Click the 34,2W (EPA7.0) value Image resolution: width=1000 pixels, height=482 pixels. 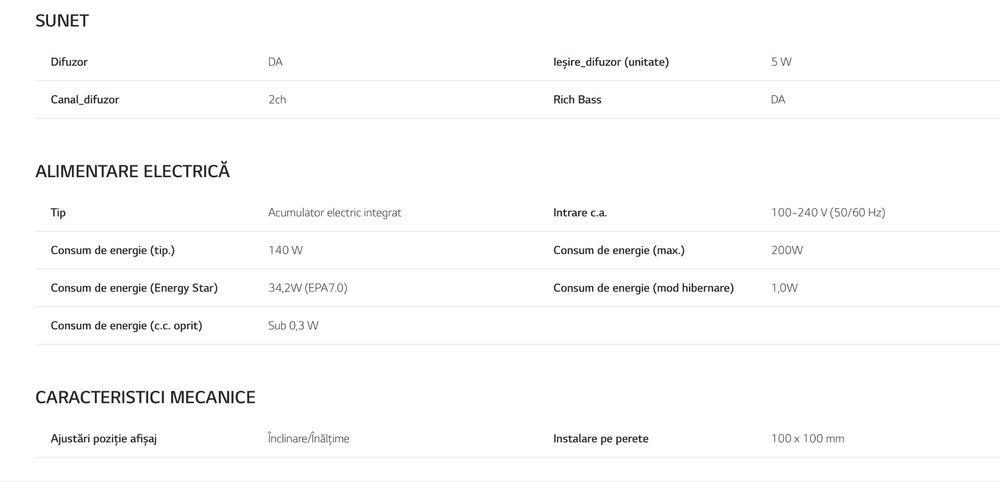coord(307,288)
